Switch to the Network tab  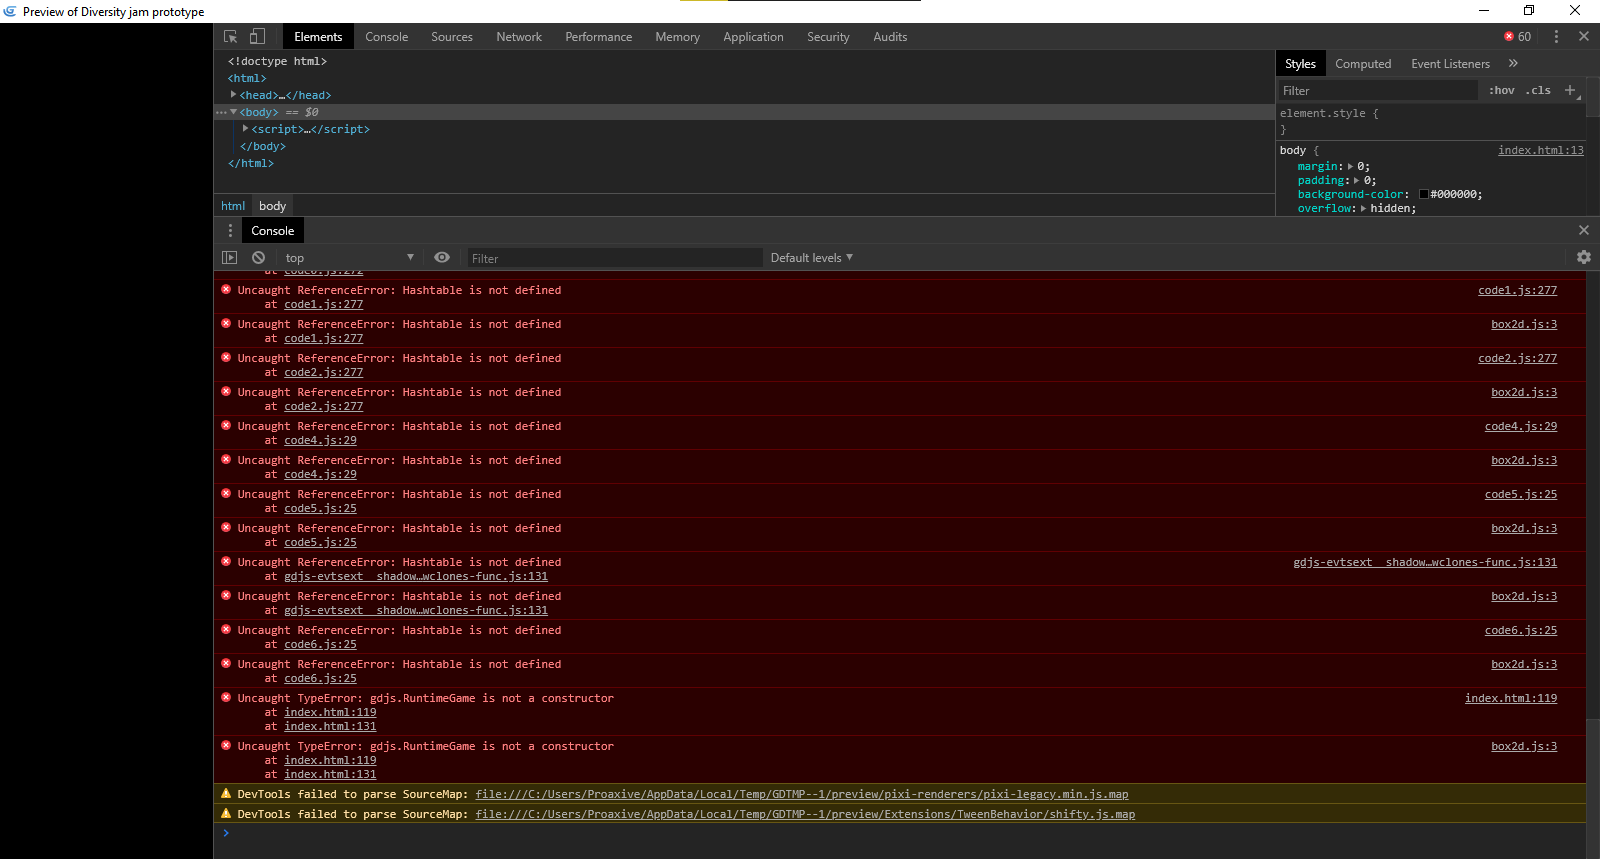(519, 37)
